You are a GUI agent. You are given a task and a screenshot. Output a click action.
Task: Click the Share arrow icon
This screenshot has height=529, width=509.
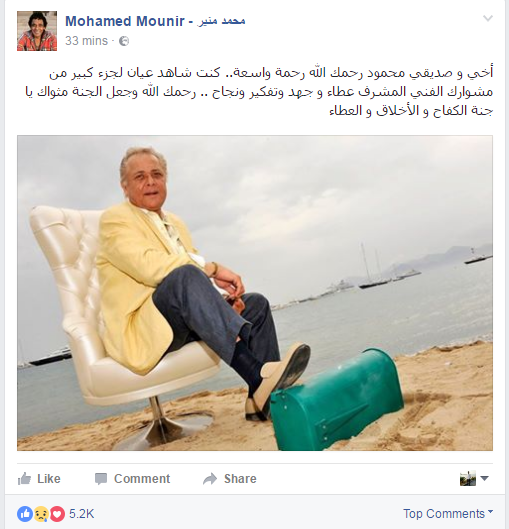click(210, 479)
